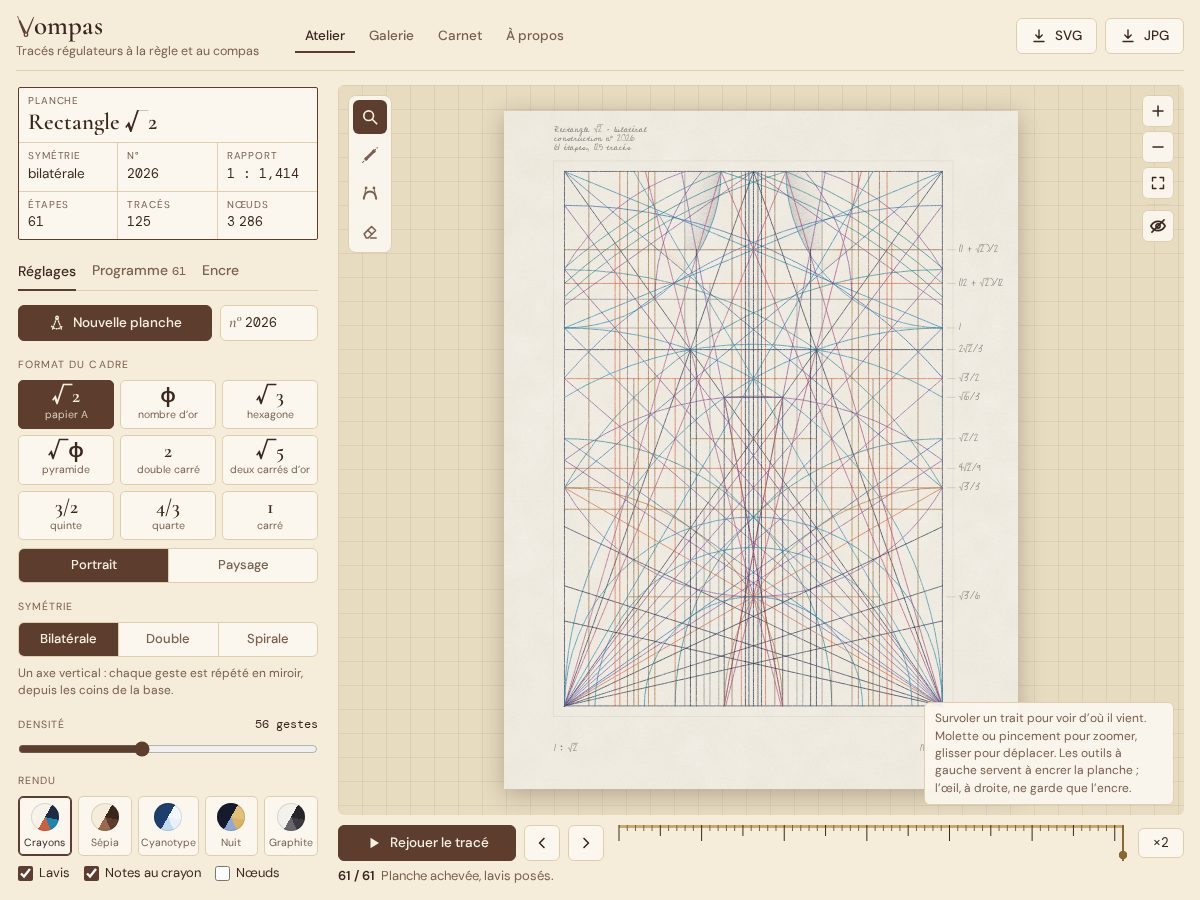This screenshot has height=900, width=1200.
Task: Select the pencil inking tool
Action: (370, 155)
